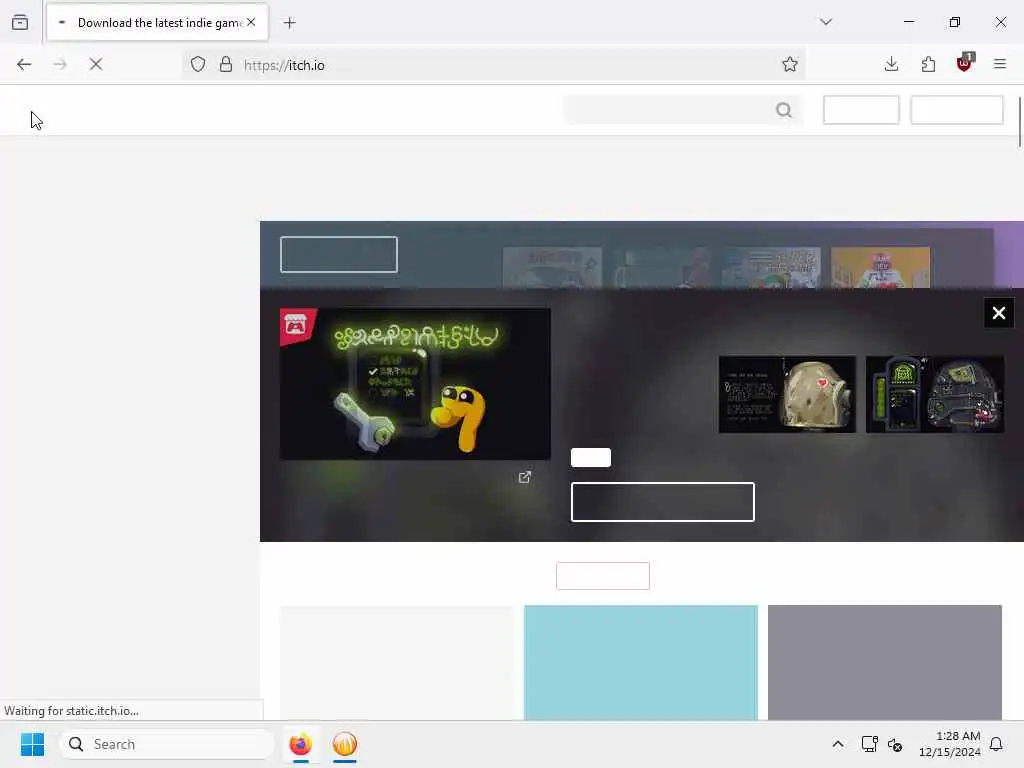
Task: View the screenshot with the green machine
Action: click(935, 394)
